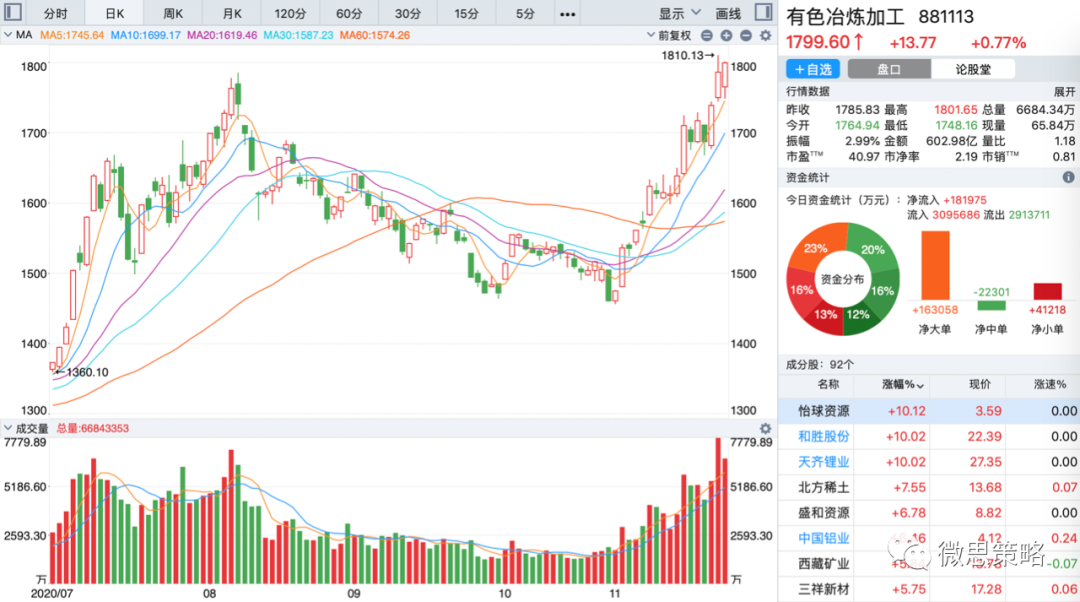Toggle 画线 drawing mode

pos(728,14)
